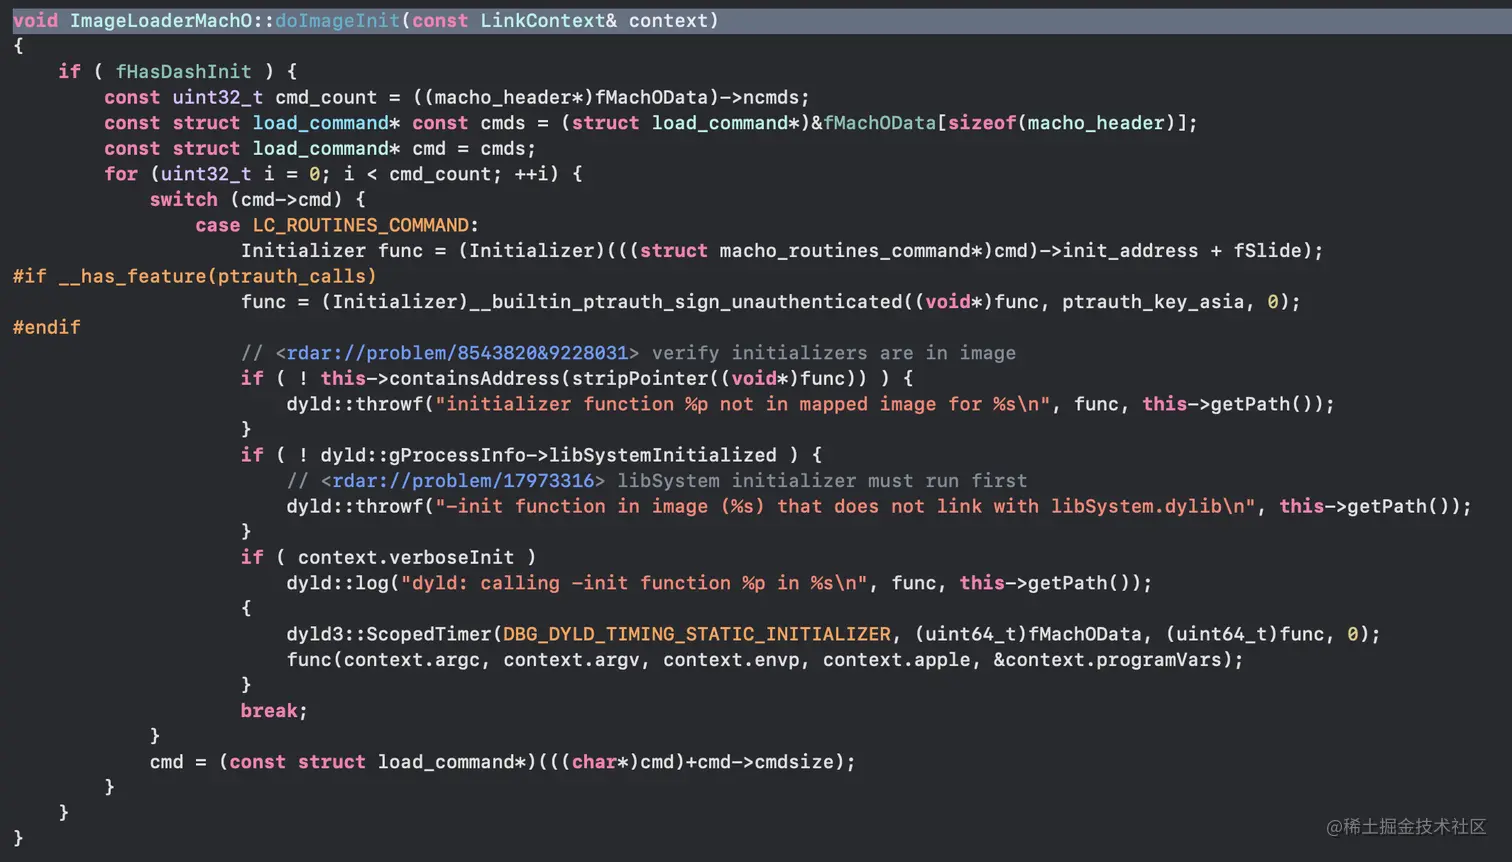
Task: Click sizeof(macho_header) expression
Action: pyautogui.click(x=1062, y=123)
